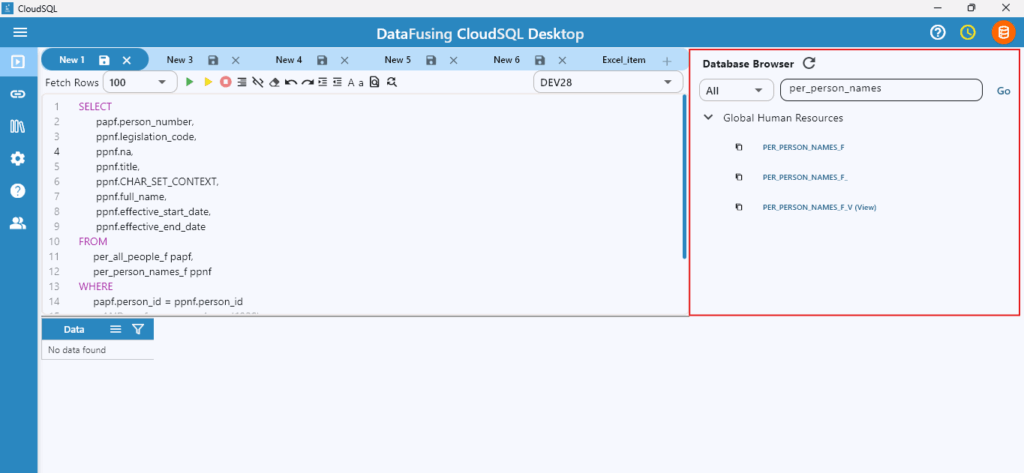Save the New 4 tab

tap(322, 60)
